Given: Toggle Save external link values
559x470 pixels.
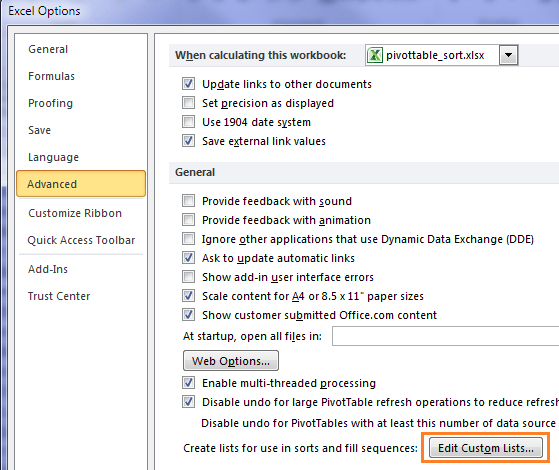Looking at the screenshot, I should [x=188, y=141].
